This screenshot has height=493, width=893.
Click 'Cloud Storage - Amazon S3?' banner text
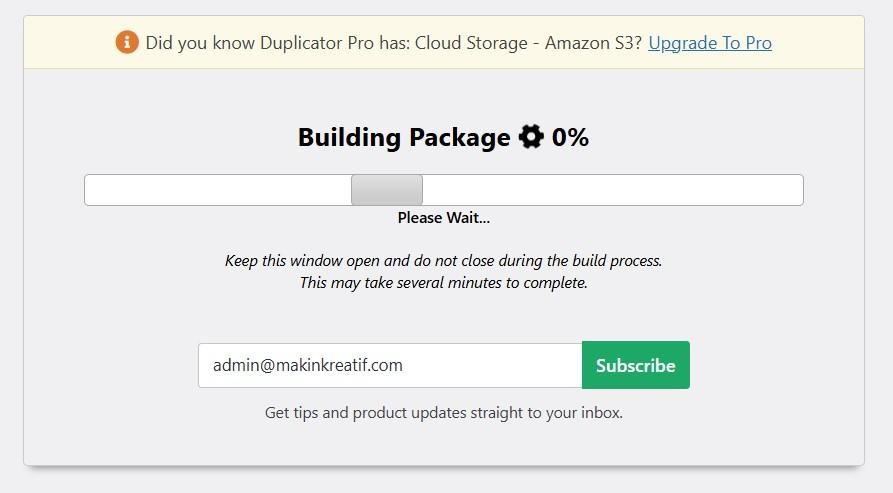528,43
